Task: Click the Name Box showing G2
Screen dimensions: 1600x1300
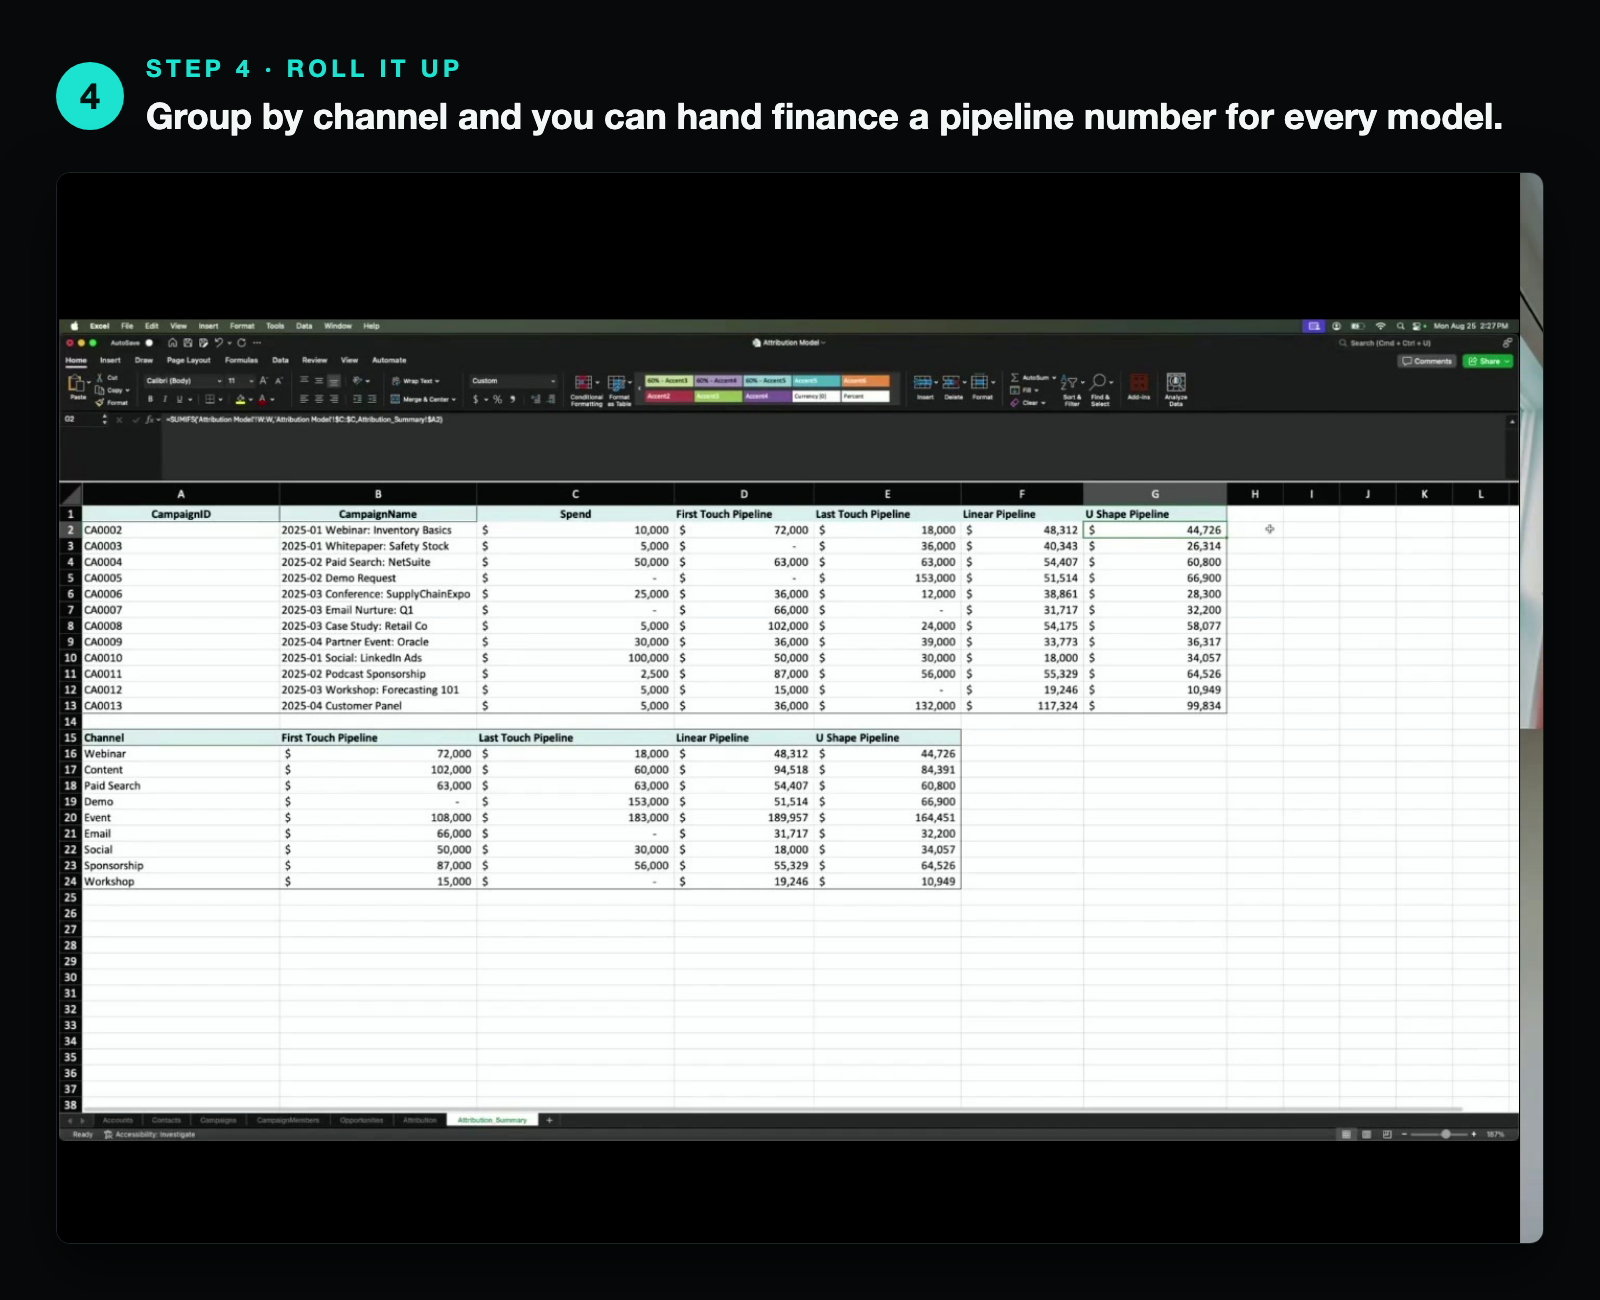Action: click(84, 420)
